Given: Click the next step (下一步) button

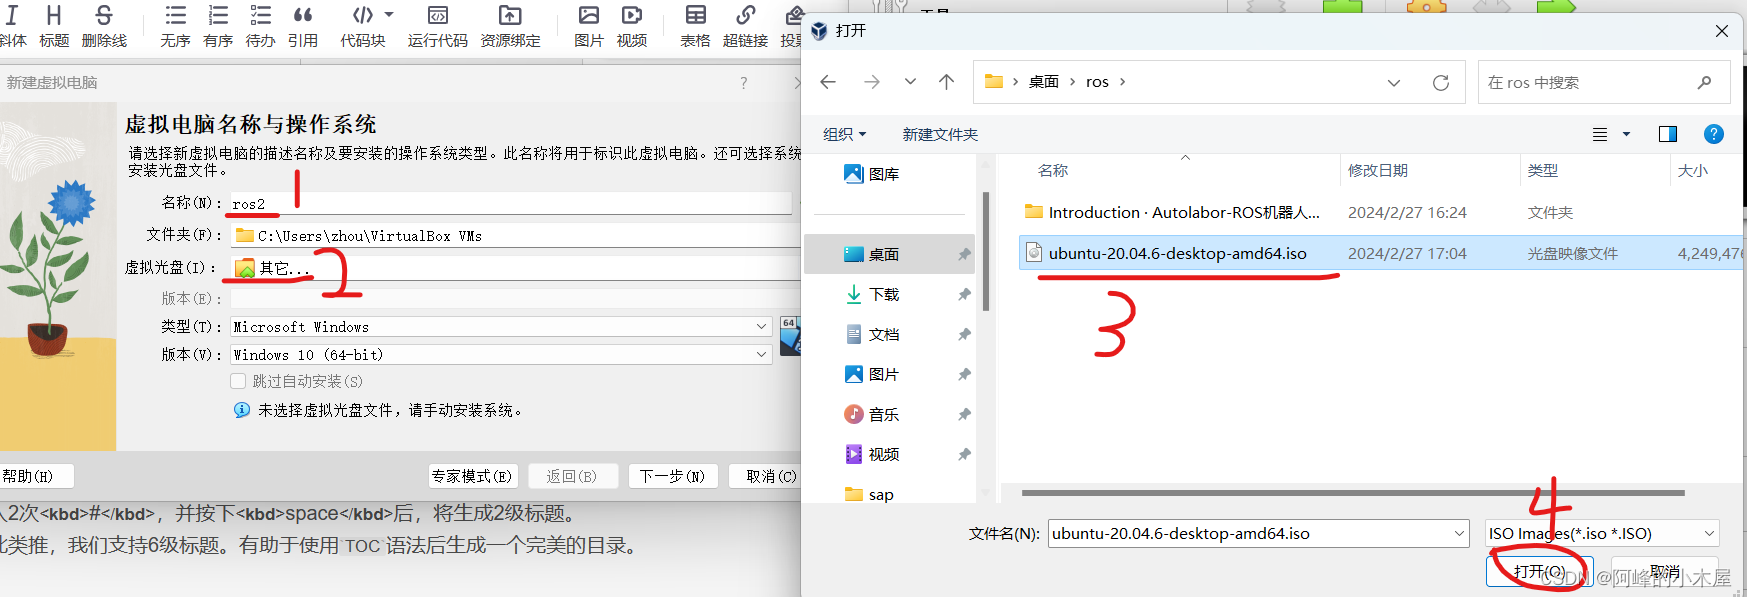Looking at the screenshot, I should (673, 476).
